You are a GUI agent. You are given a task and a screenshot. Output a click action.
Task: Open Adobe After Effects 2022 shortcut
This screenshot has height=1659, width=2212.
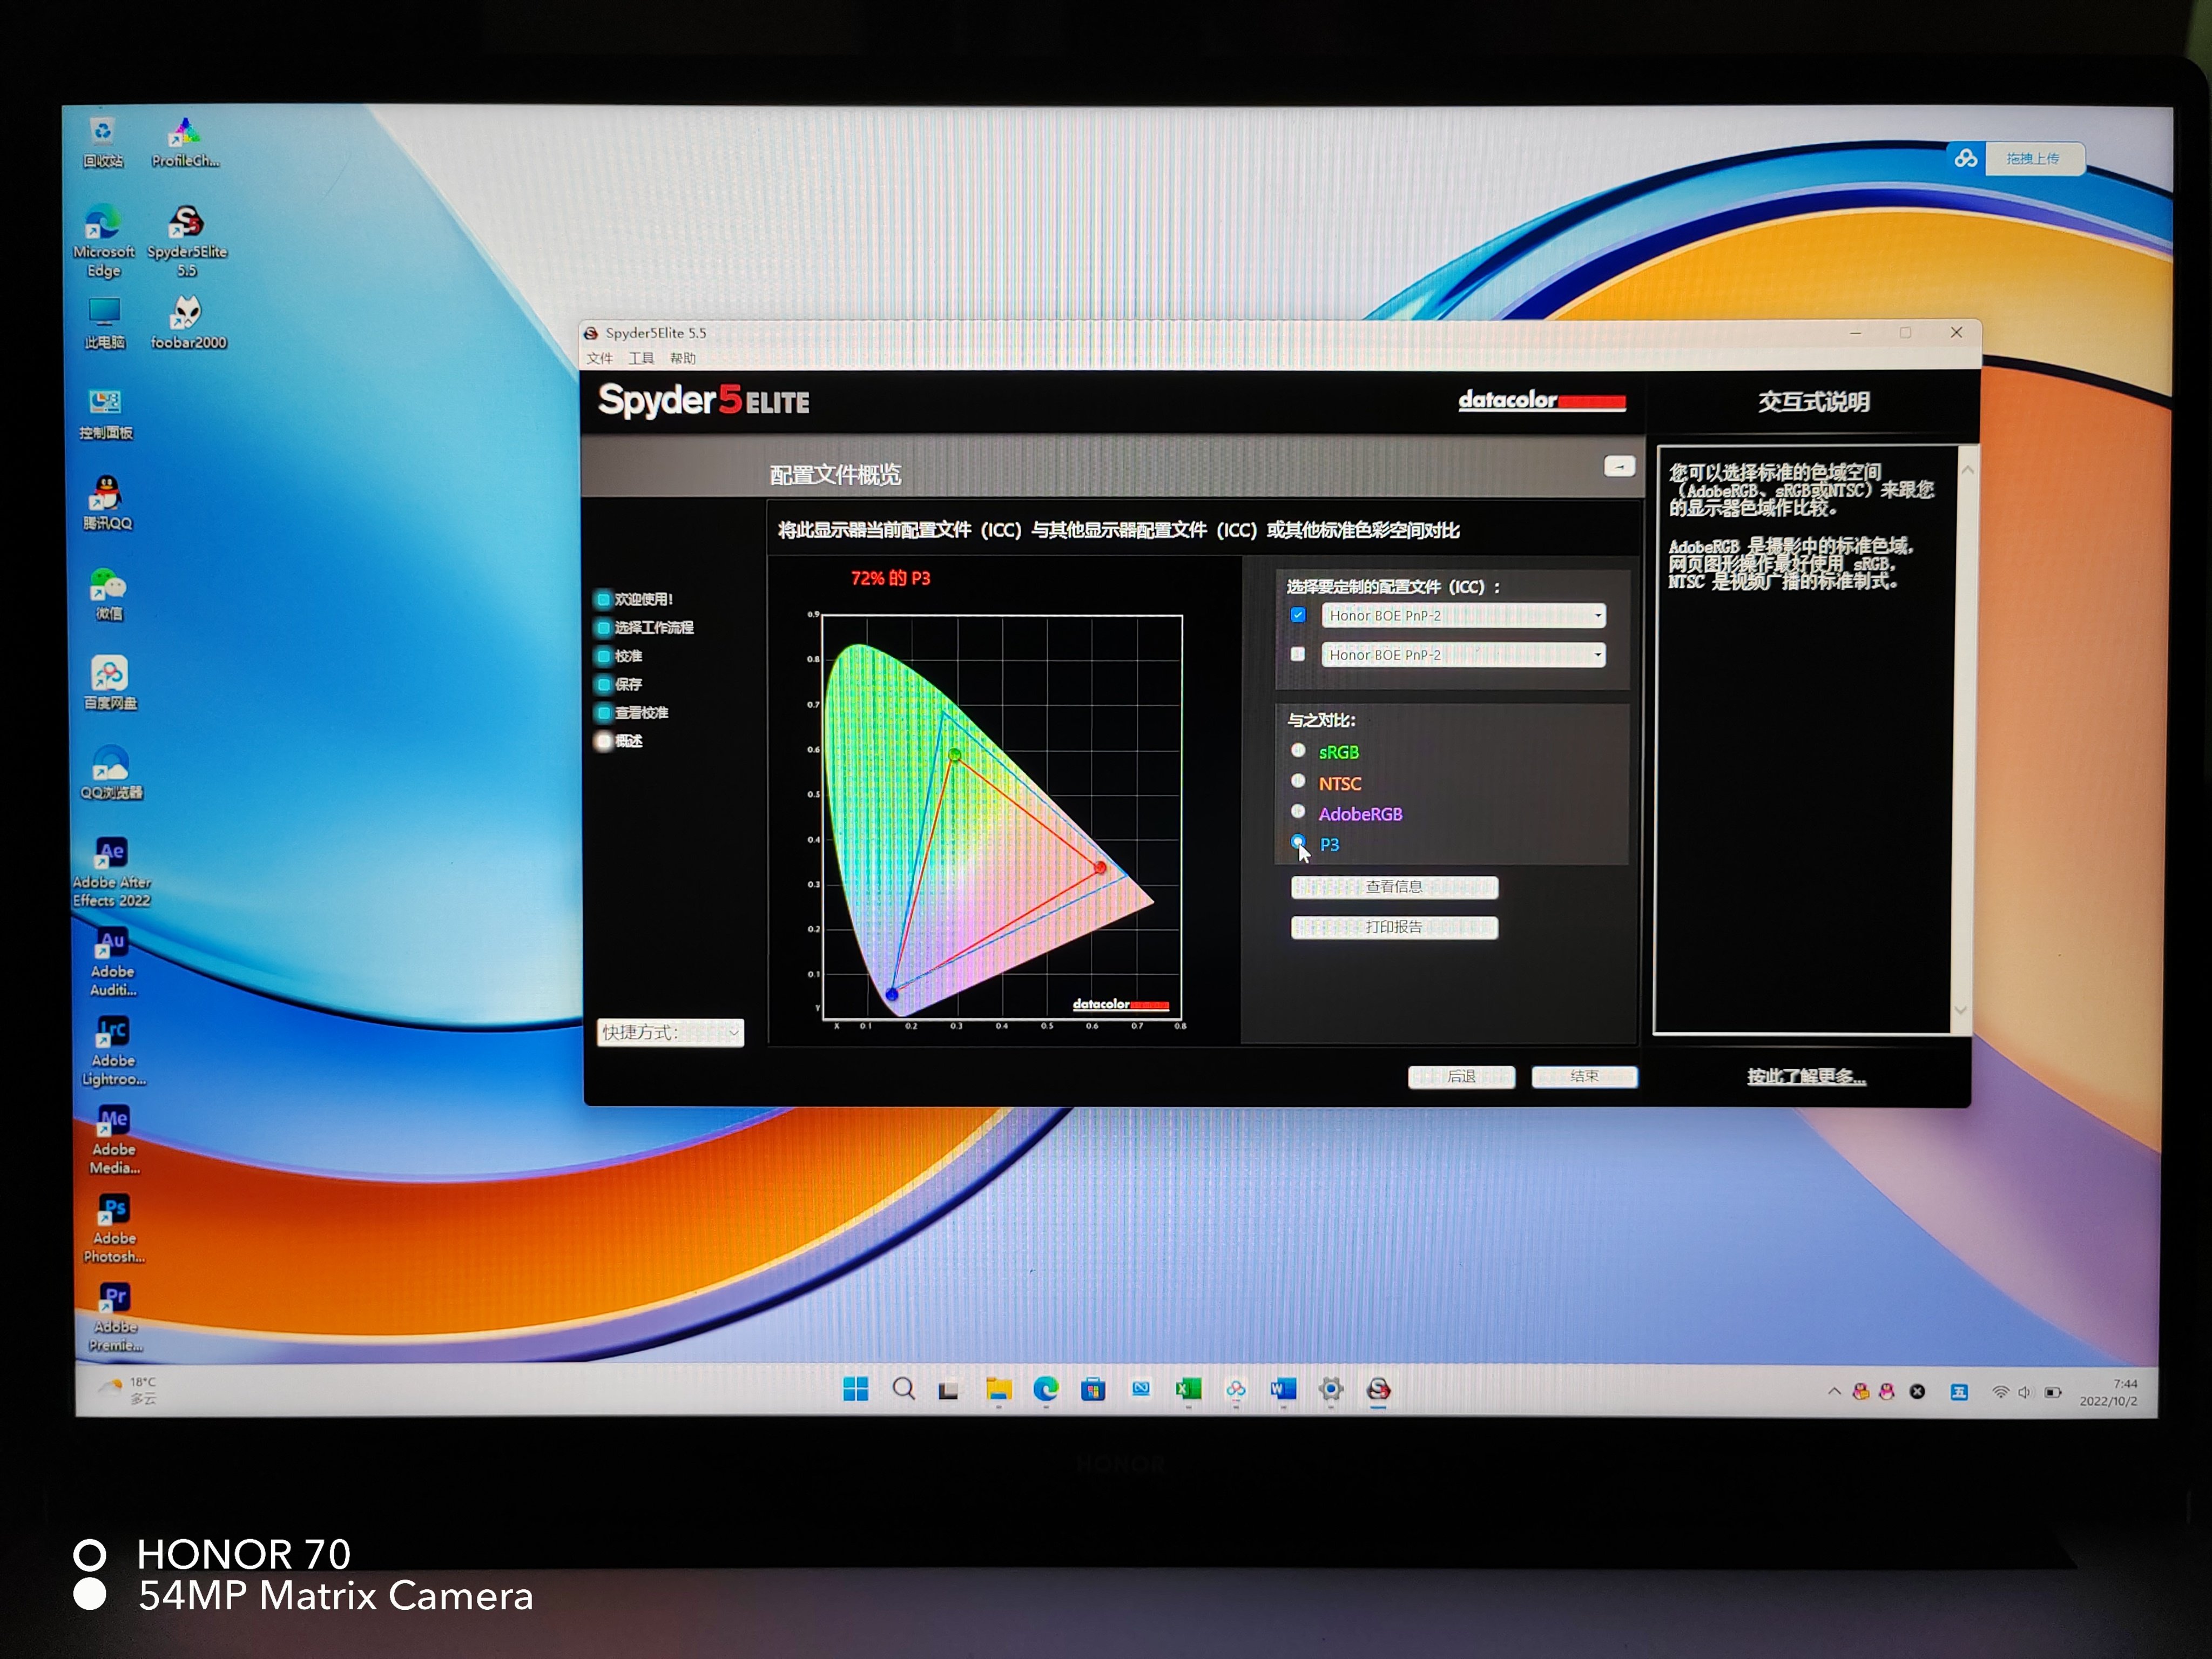pyautogui.click(x=111, y=853)
